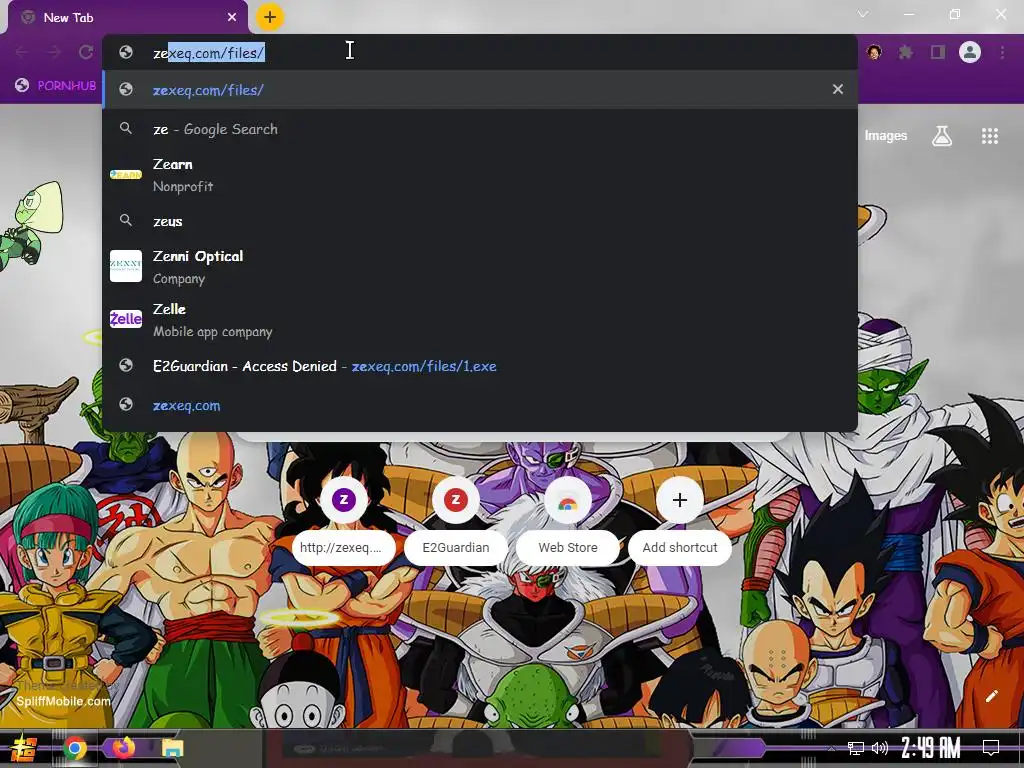This screenshot has height=768, width=1024.
Task: Open the Web Store shortcut
Action: pyautogui.click(x=568, y=520)
